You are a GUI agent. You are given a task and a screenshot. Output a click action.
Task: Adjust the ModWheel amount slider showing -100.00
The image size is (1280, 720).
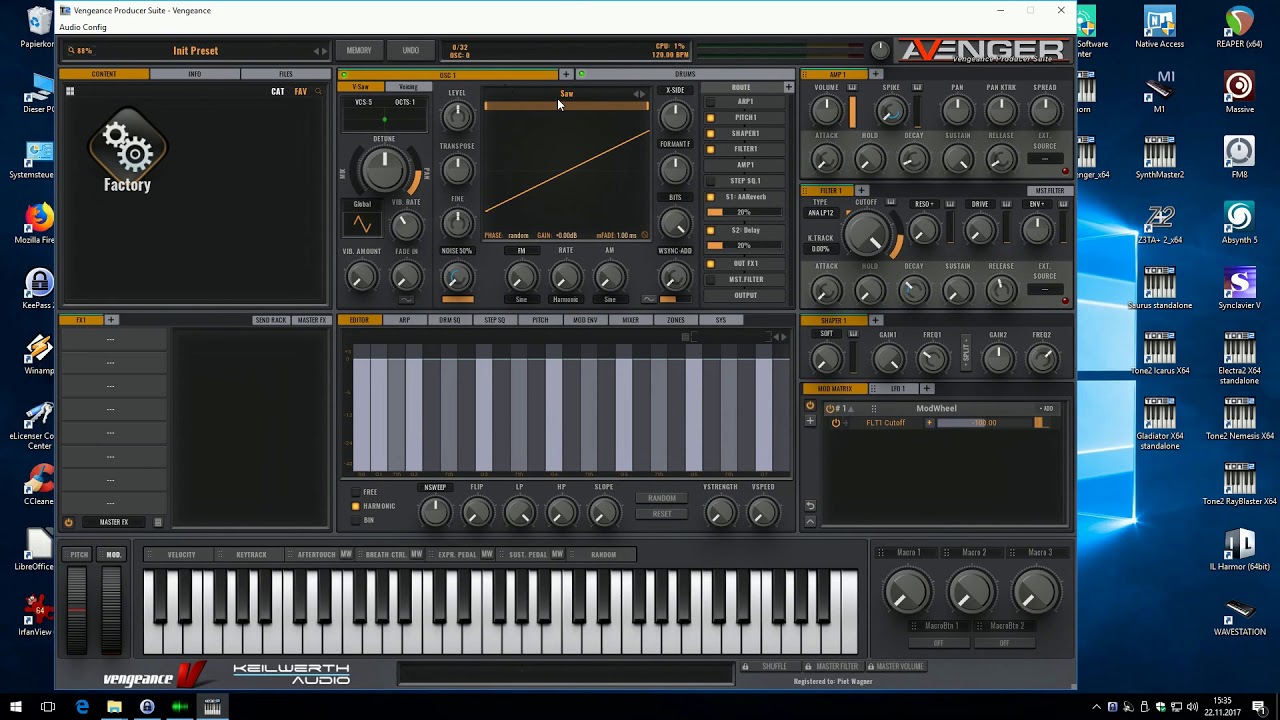985,423
